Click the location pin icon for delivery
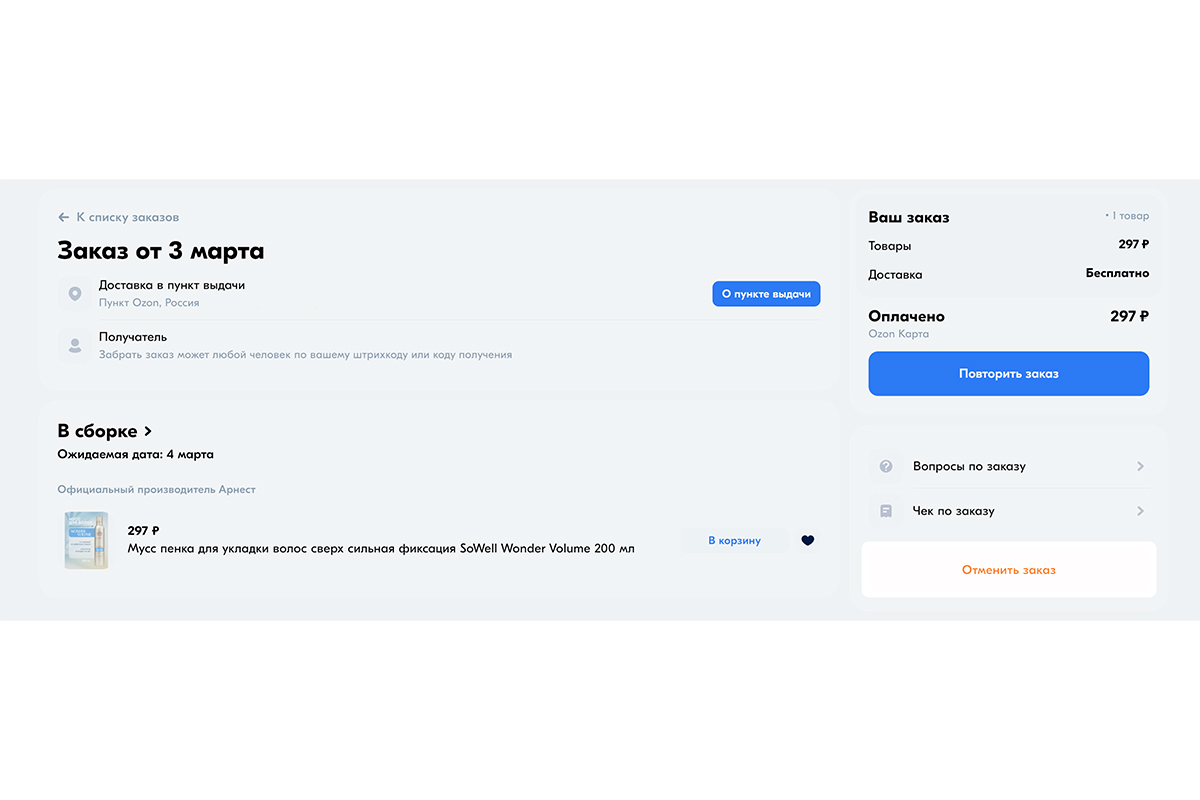 [x=75, y=294]
